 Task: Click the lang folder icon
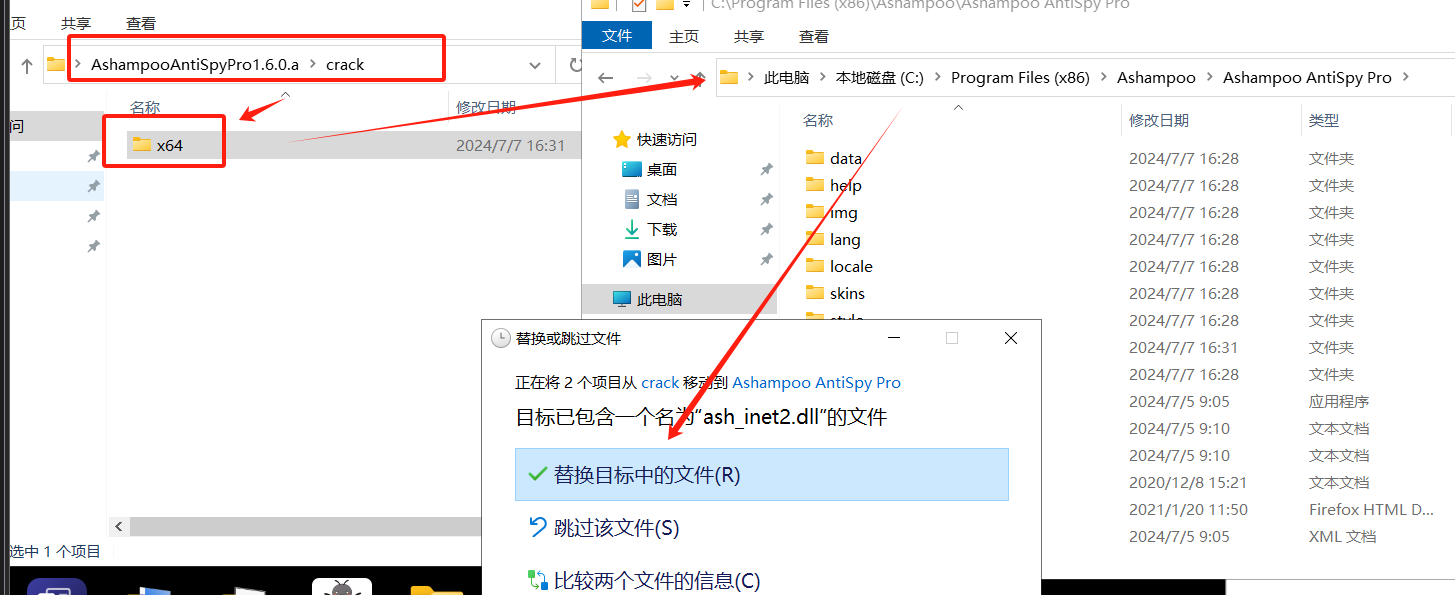pyautogui.click(x=815, y=239)
